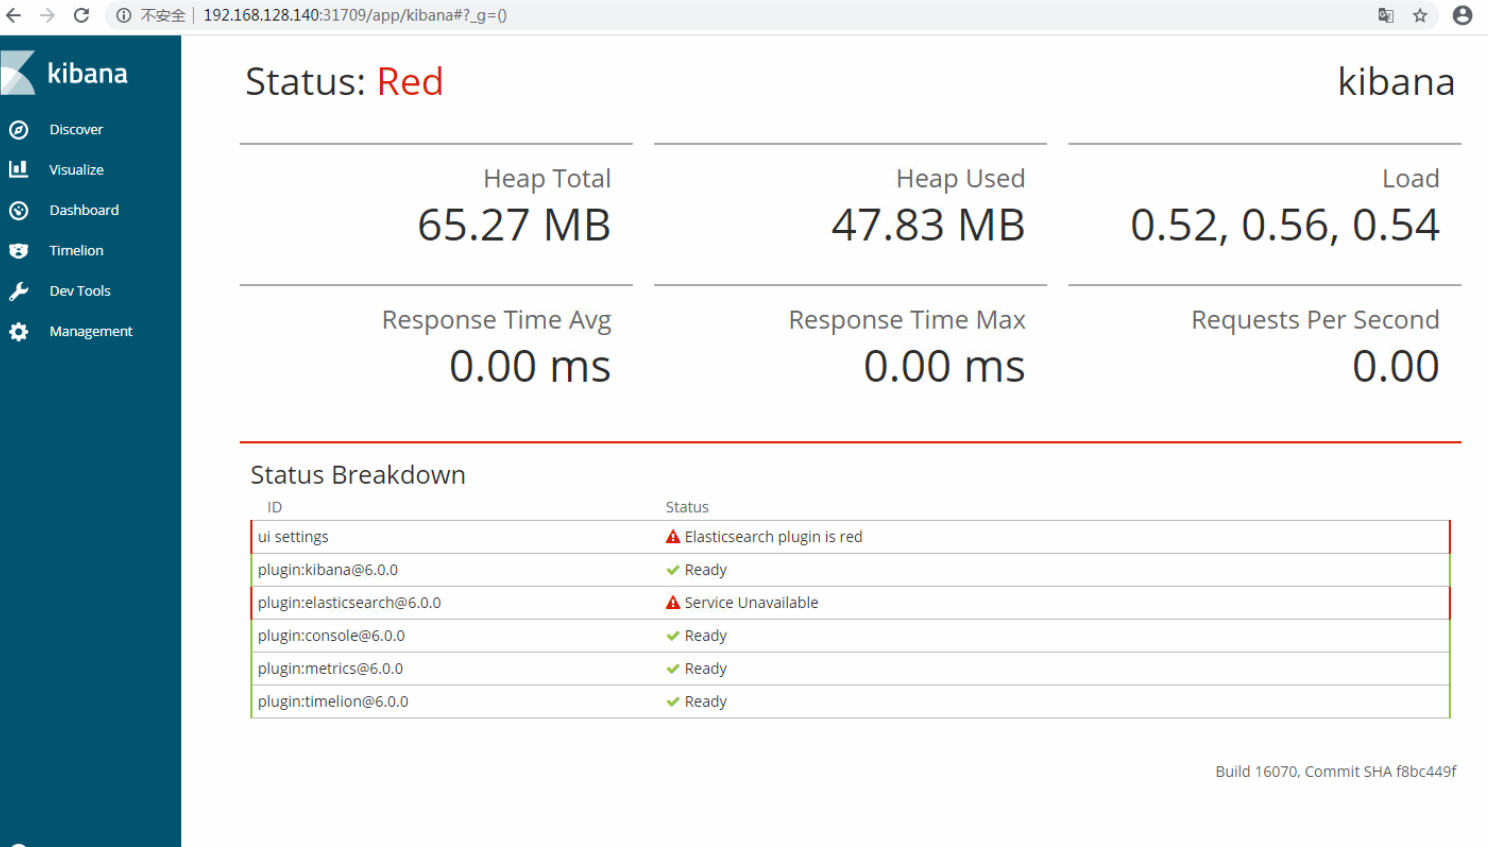The height and width of the screenshot is (847, 1488).
Task: Click the Visualize bar chart icon
Action: pyautogui.click(x=18, y=169)
